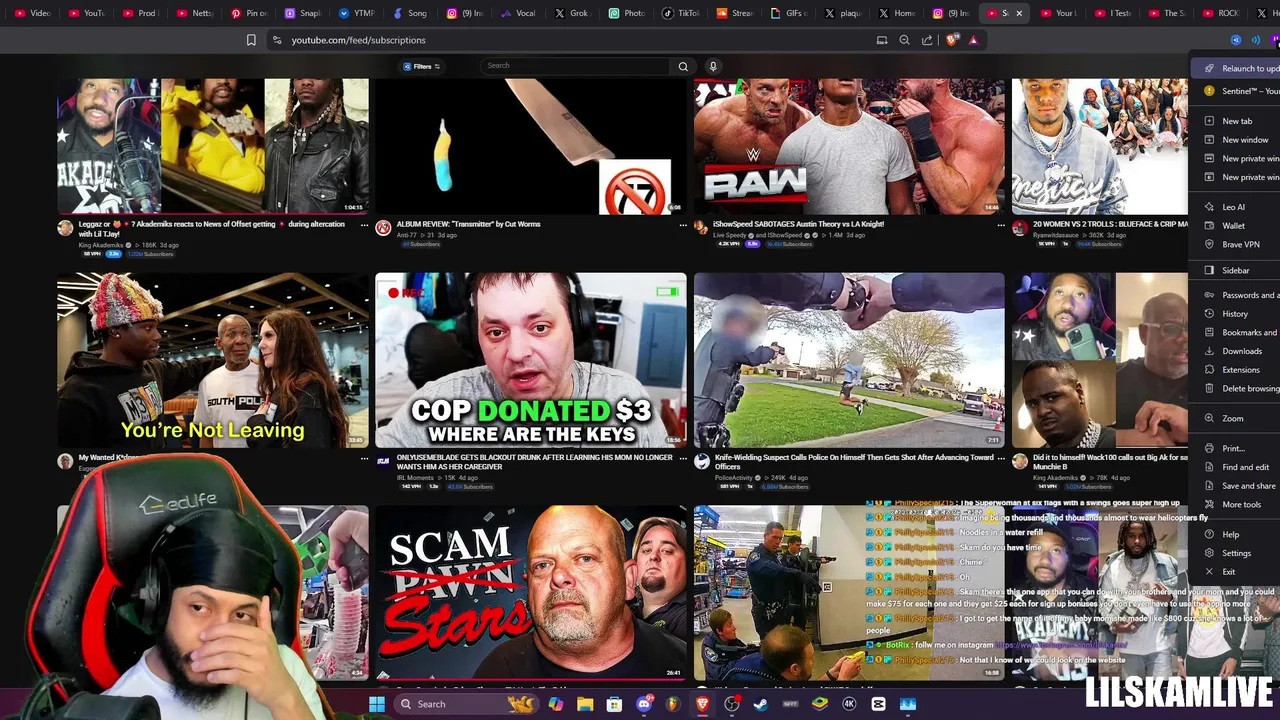Open options menu for the ONLYUSEMEBLADE video
This screenshot has width=1280, height=720.
[683, 458]
